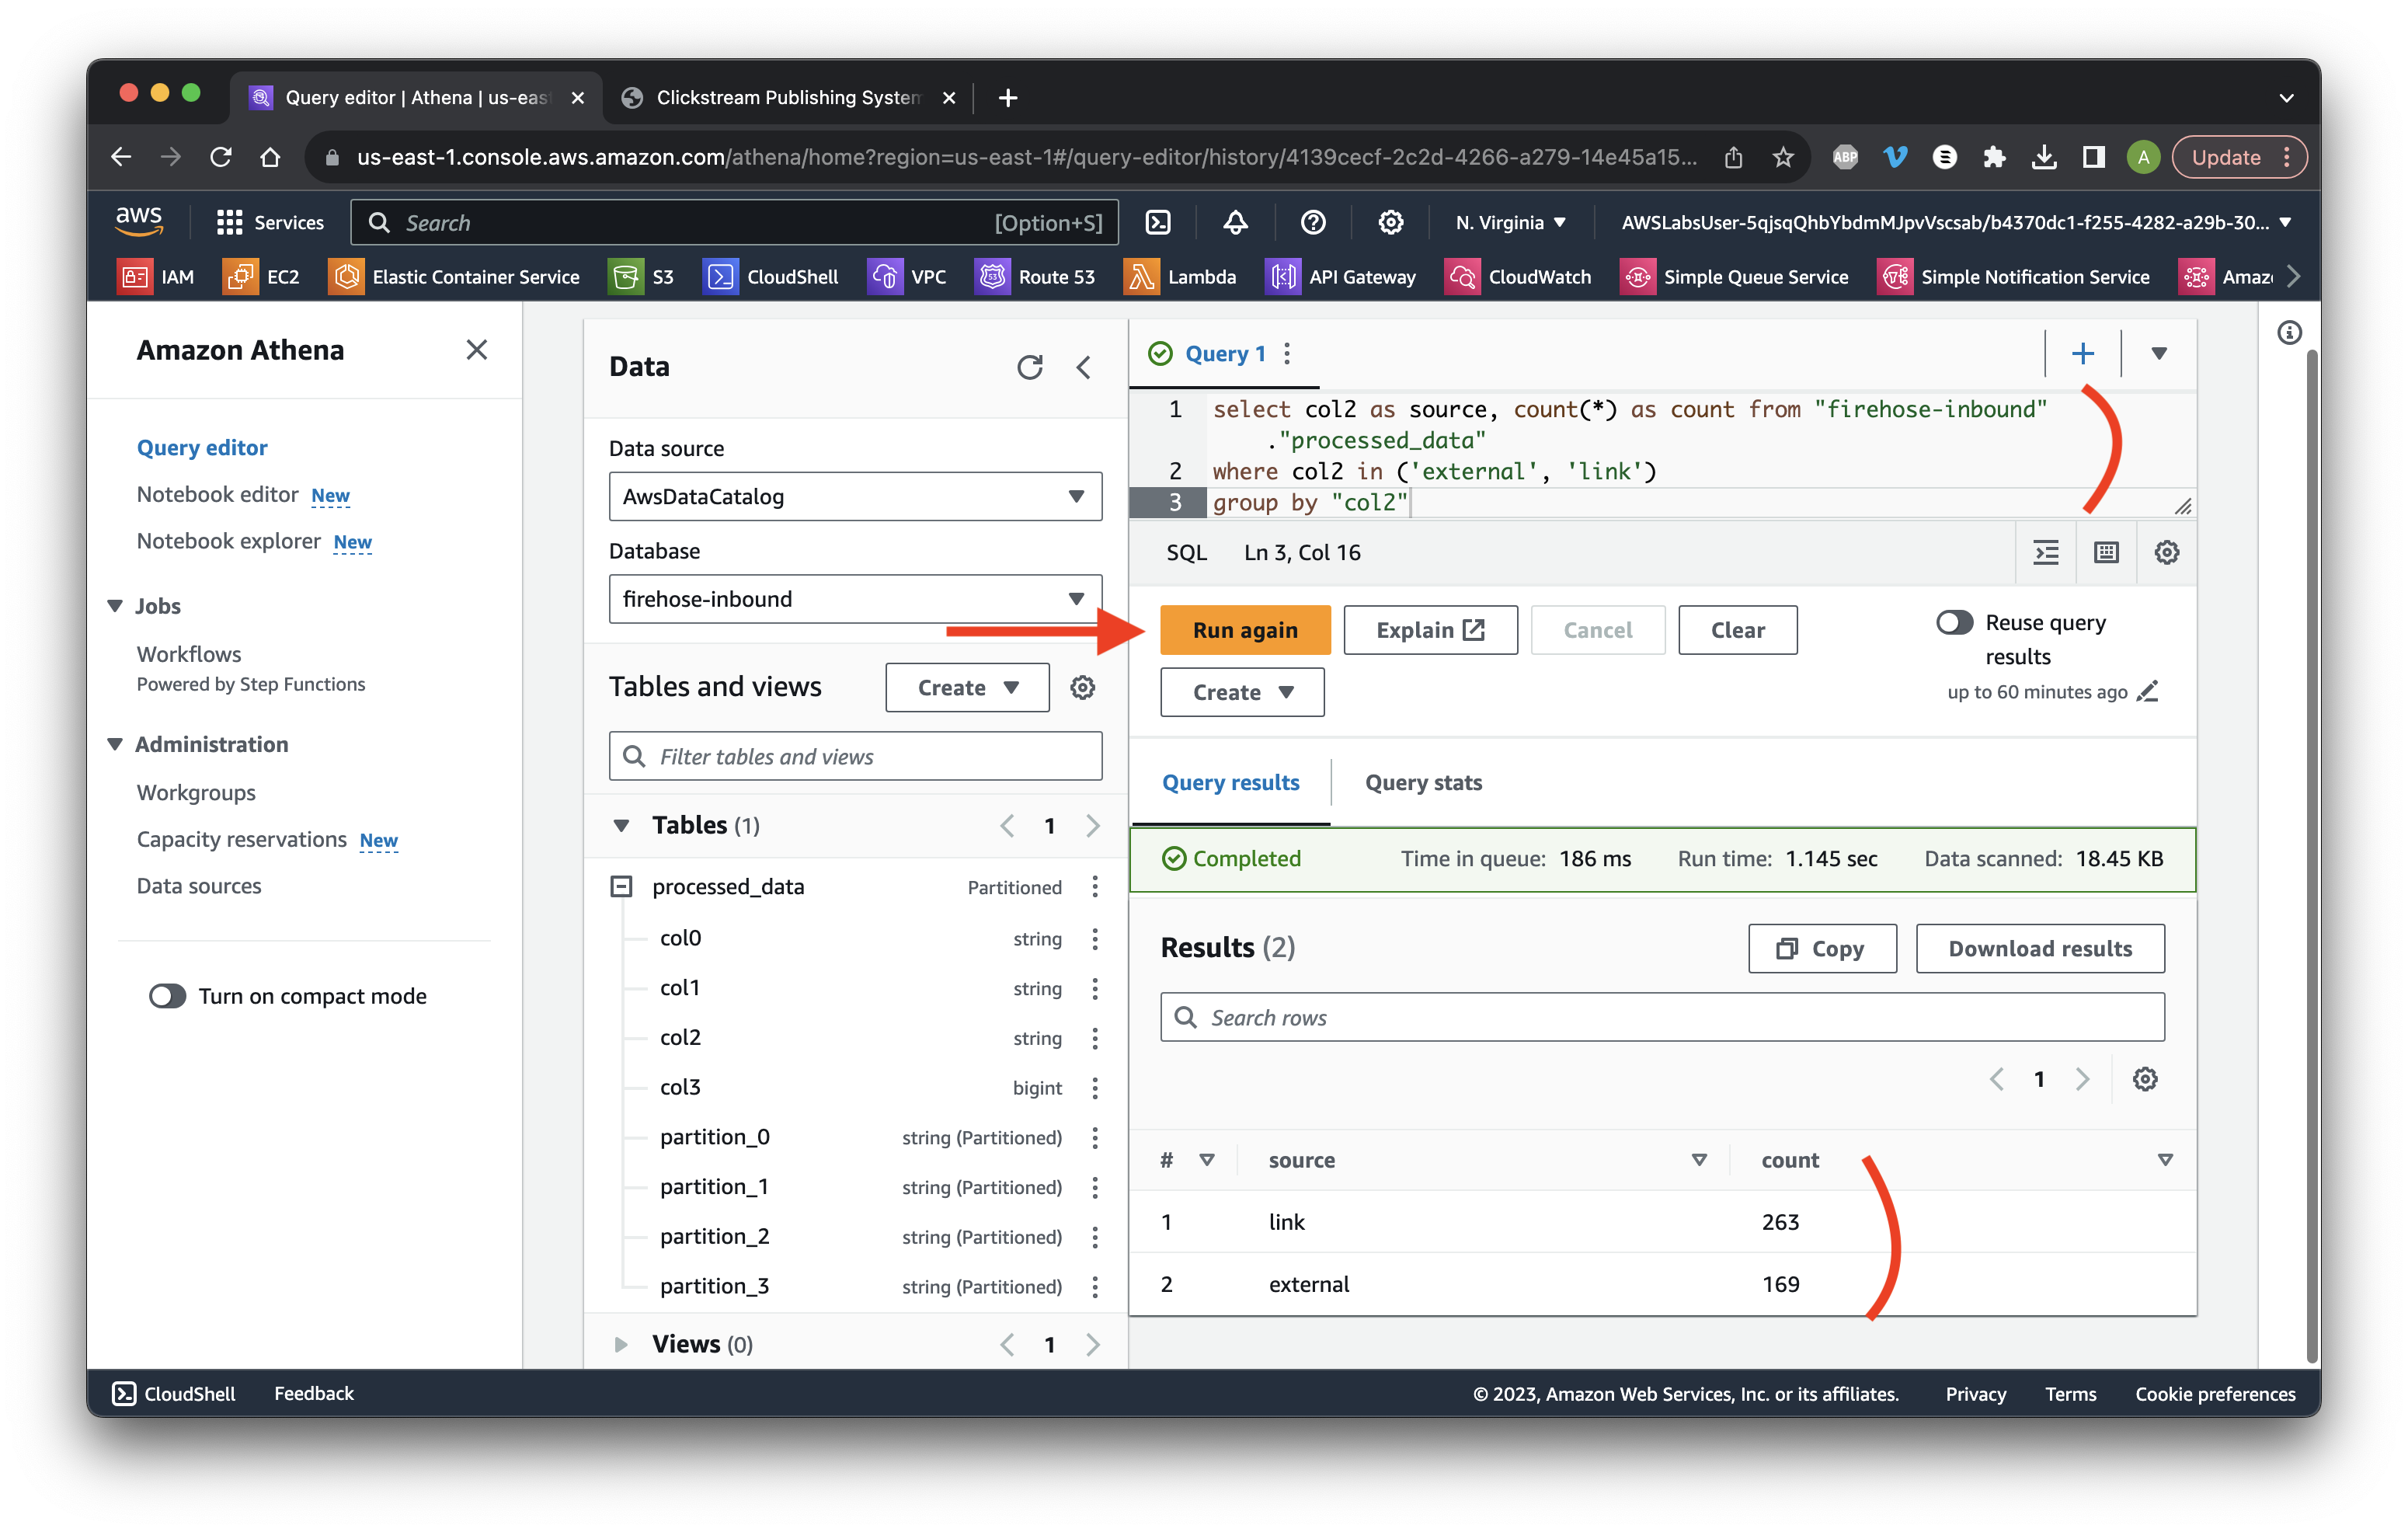Open CloudShell in the footer

click(x=174, y=1393)
